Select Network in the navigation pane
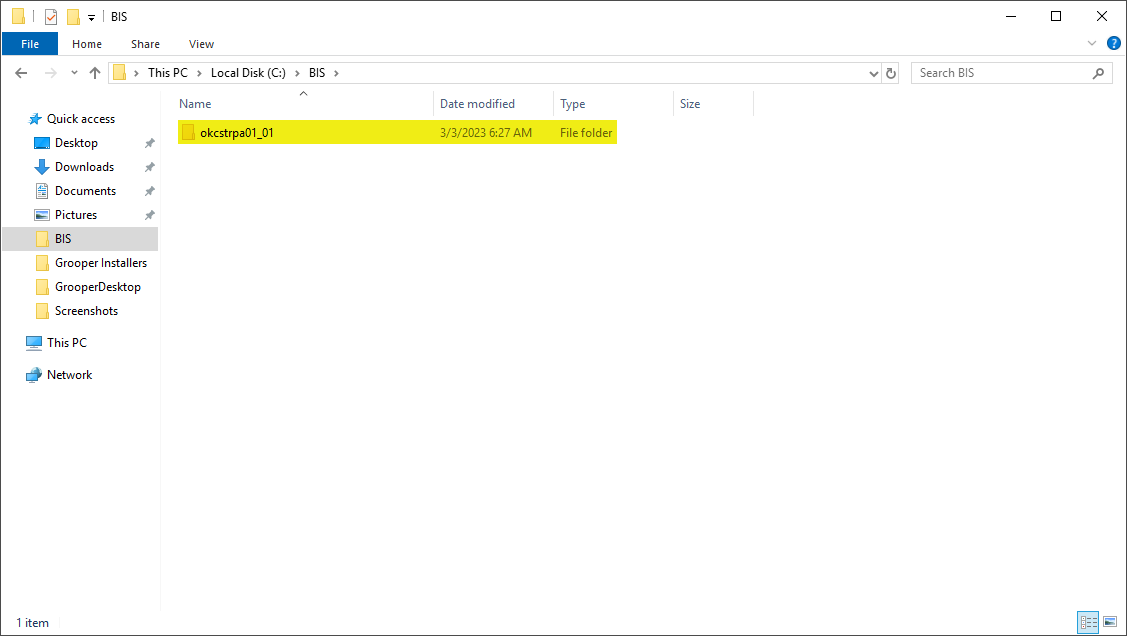Viewport: 1127px width, 636px height. tap(69, 374)
